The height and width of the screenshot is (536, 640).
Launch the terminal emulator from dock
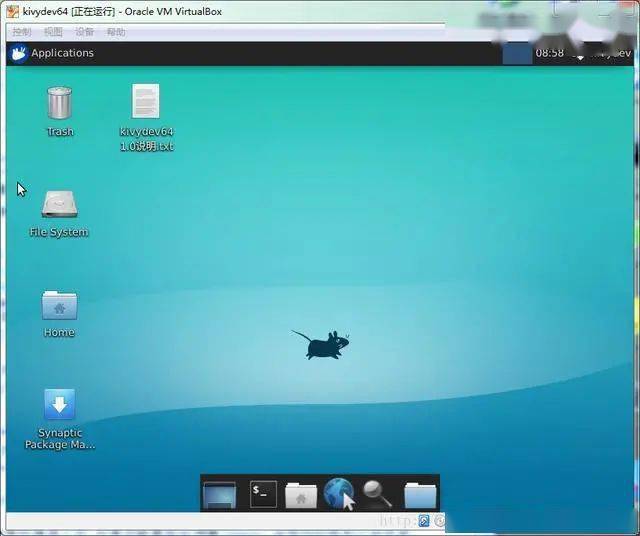pyautogui.click(x=263, y=494)
